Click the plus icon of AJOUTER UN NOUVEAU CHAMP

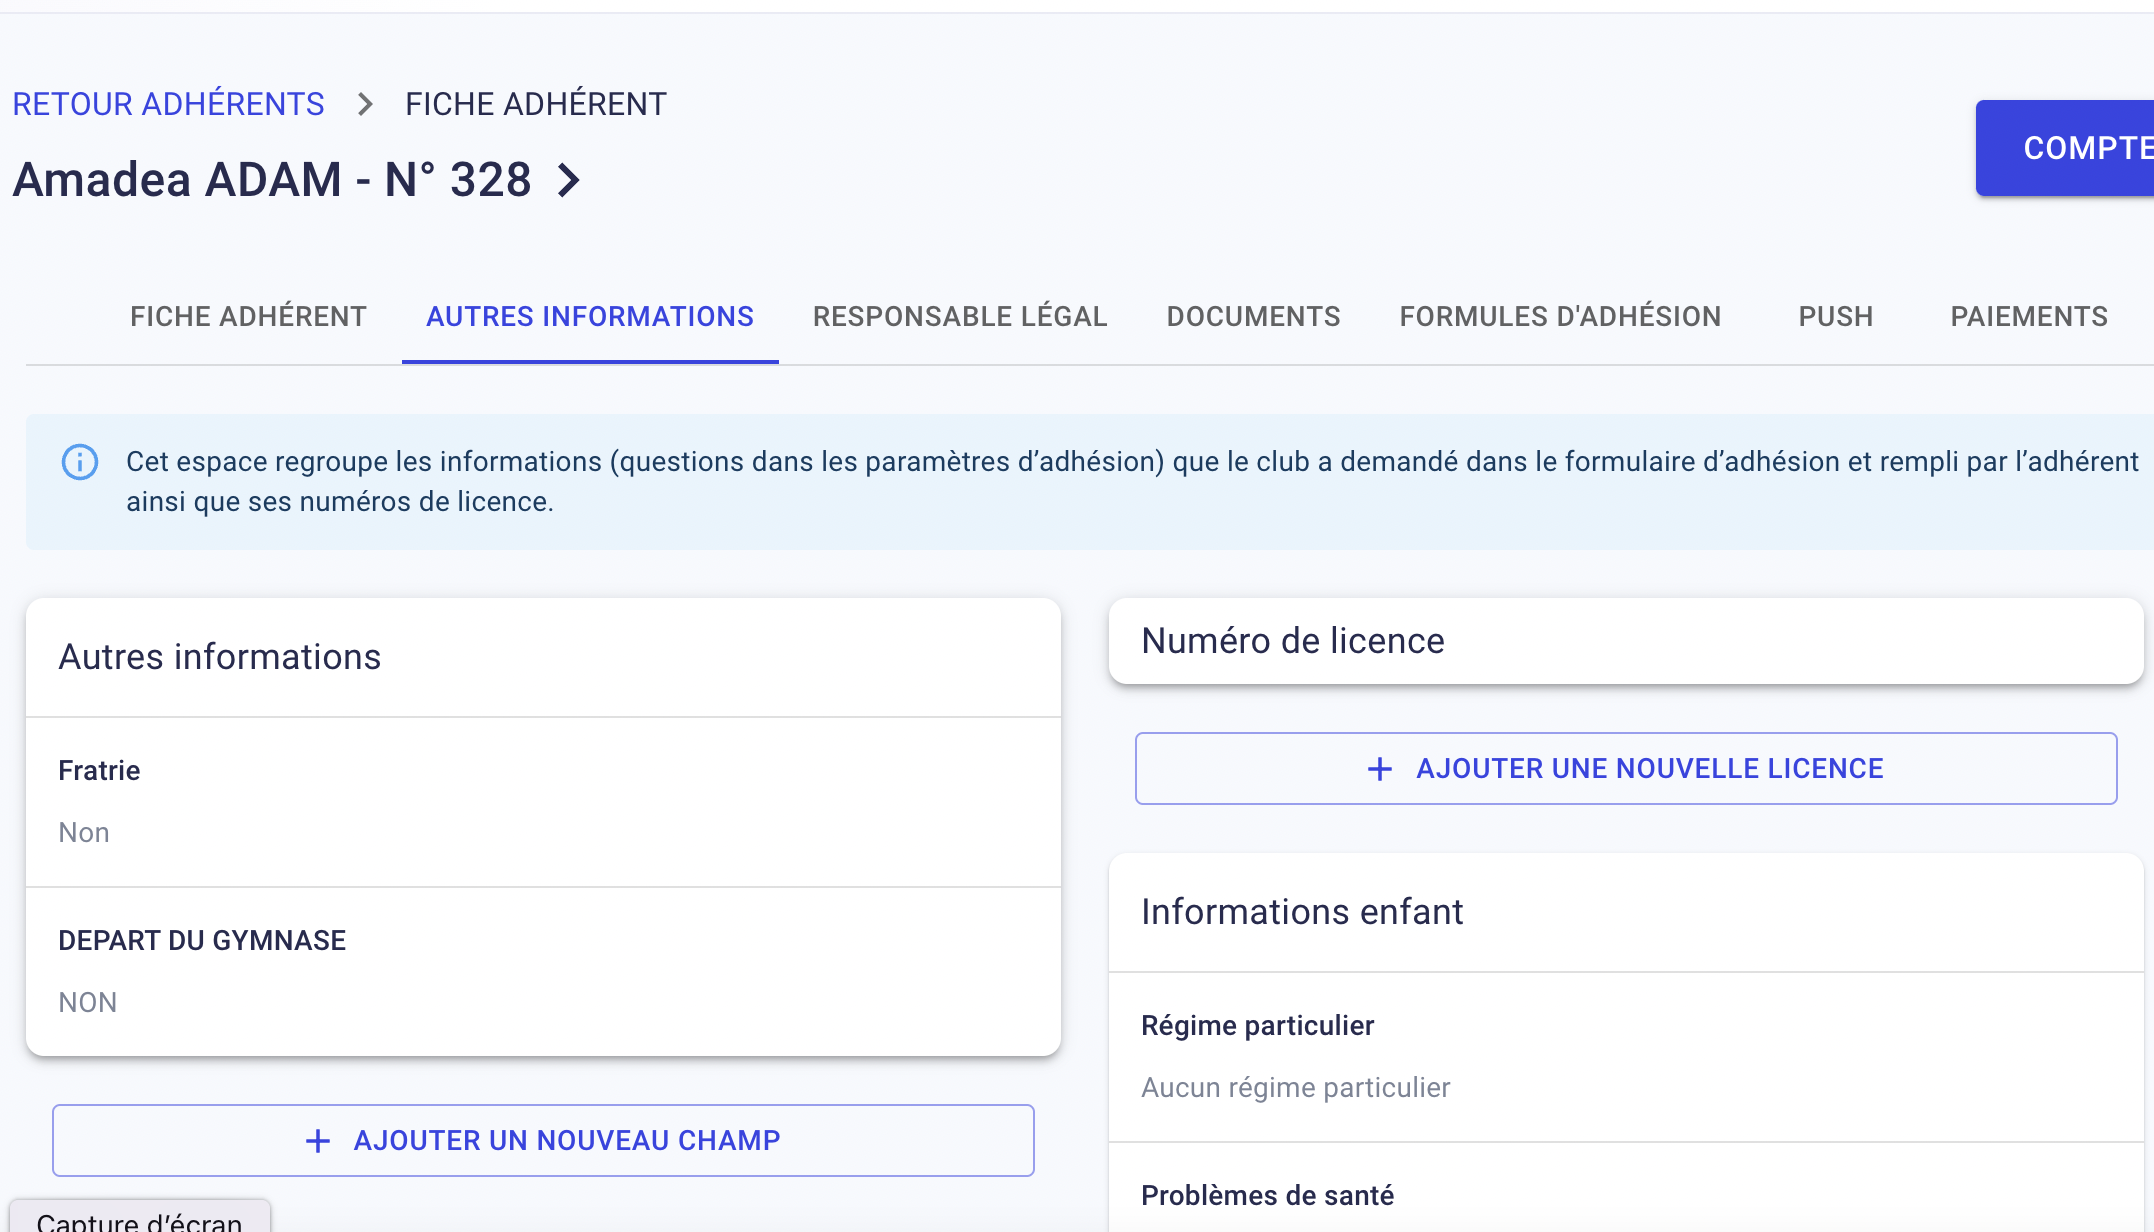click(318, 1141)
